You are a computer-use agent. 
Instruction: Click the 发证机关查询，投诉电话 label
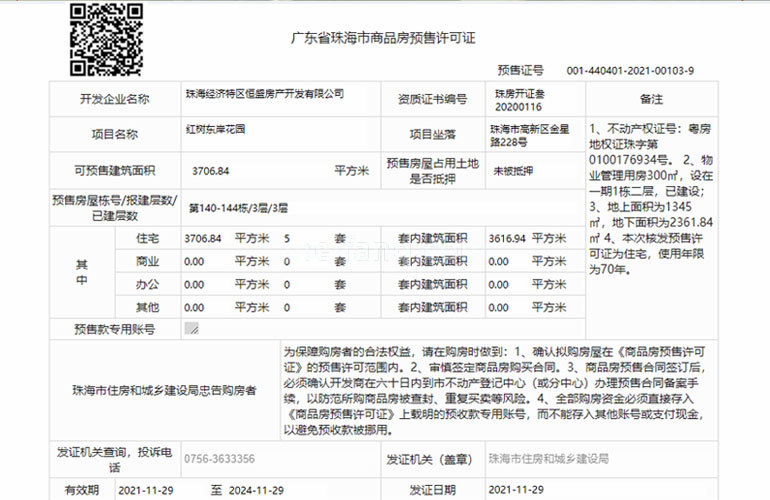pyautogui.click(x=115, y=459)
